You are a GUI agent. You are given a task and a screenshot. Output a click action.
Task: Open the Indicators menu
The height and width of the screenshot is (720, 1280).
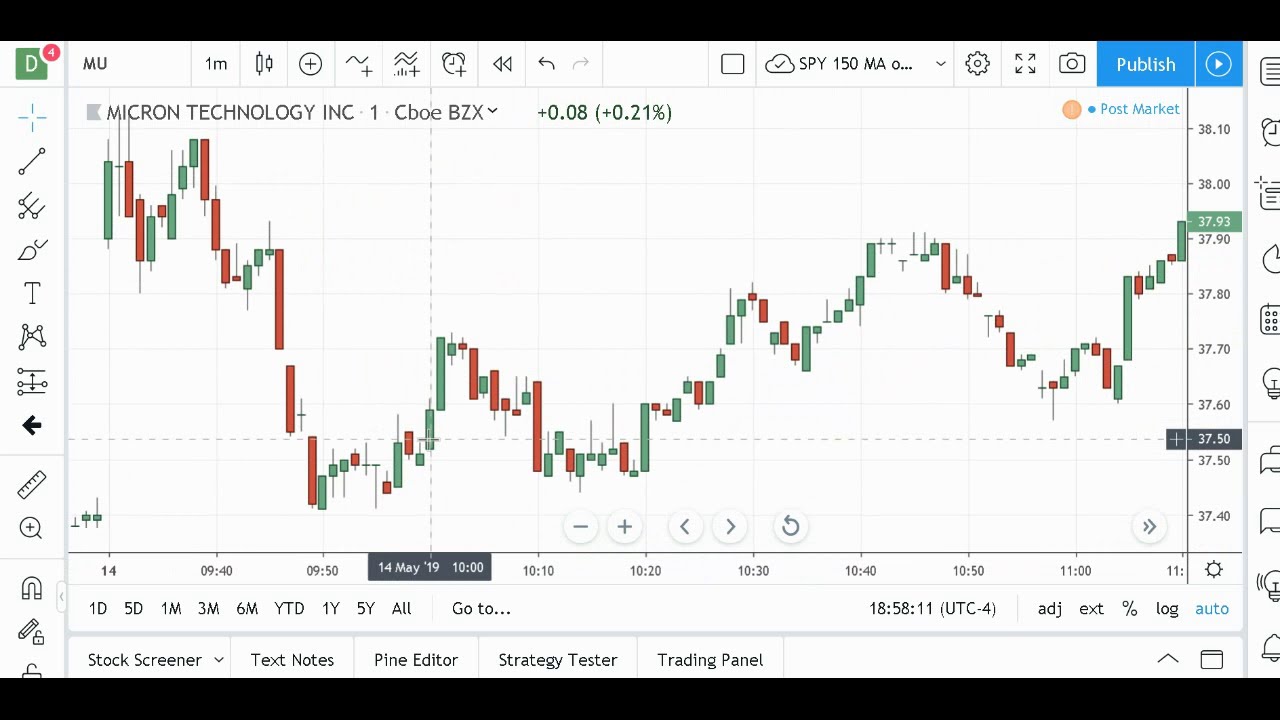(358, 64)
